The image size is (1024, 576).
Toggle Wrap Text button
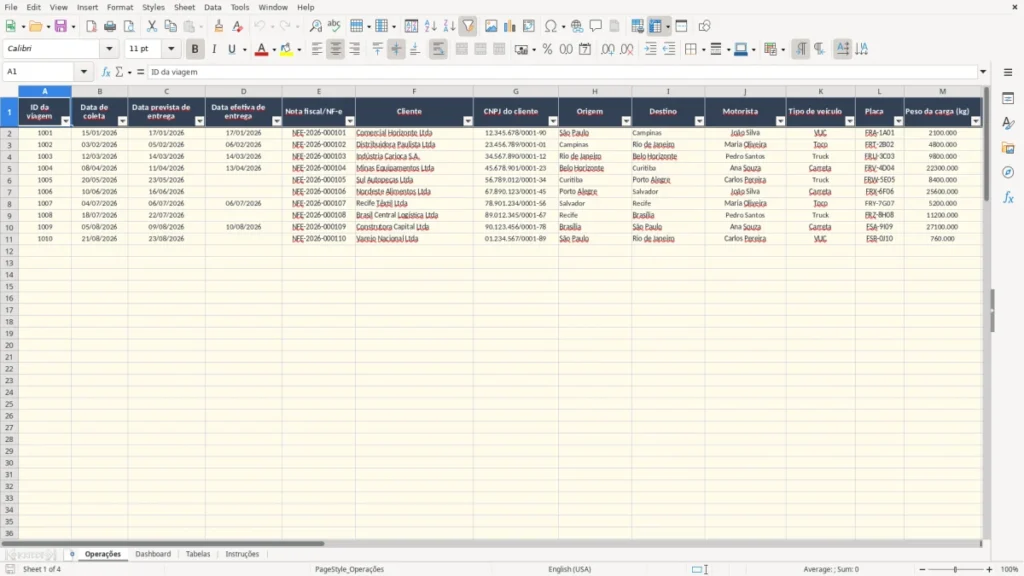point(438,49)
